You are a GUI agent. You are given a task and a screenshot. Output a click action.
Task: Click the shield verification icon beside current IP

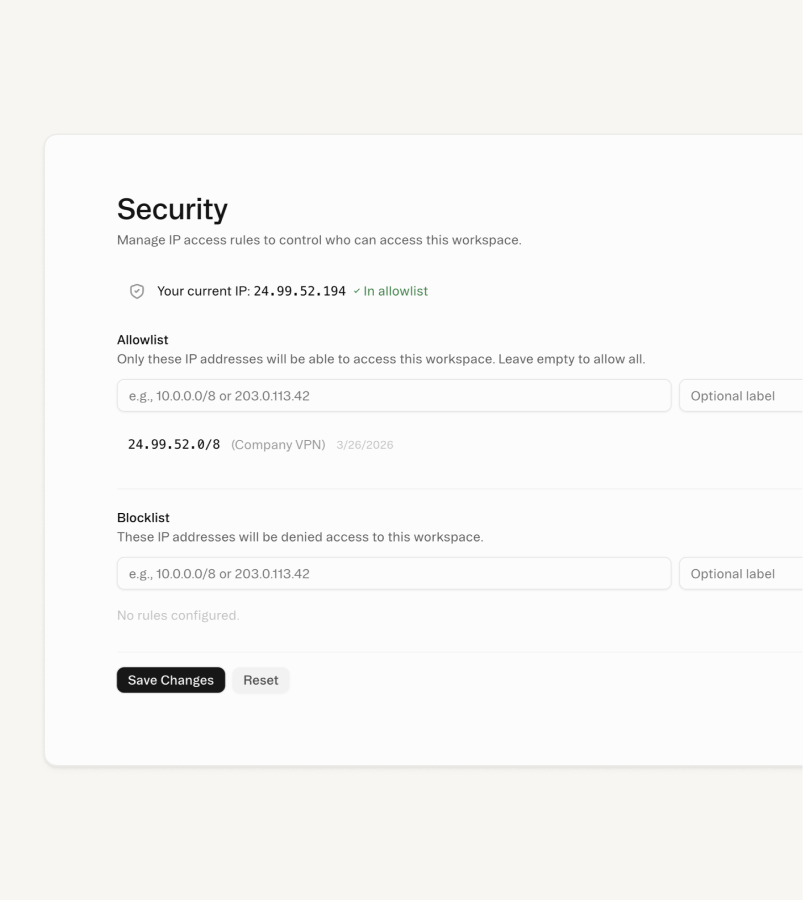pos(135,290)
